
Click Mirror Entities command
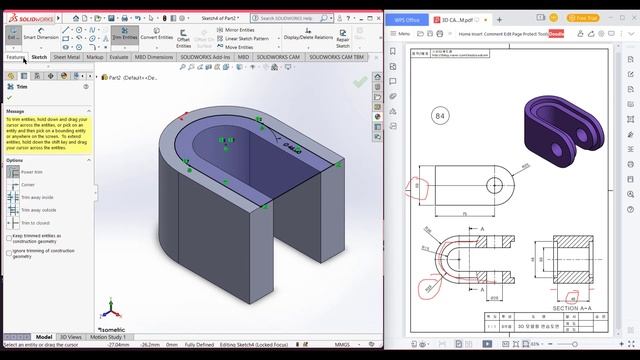[236, 30]
